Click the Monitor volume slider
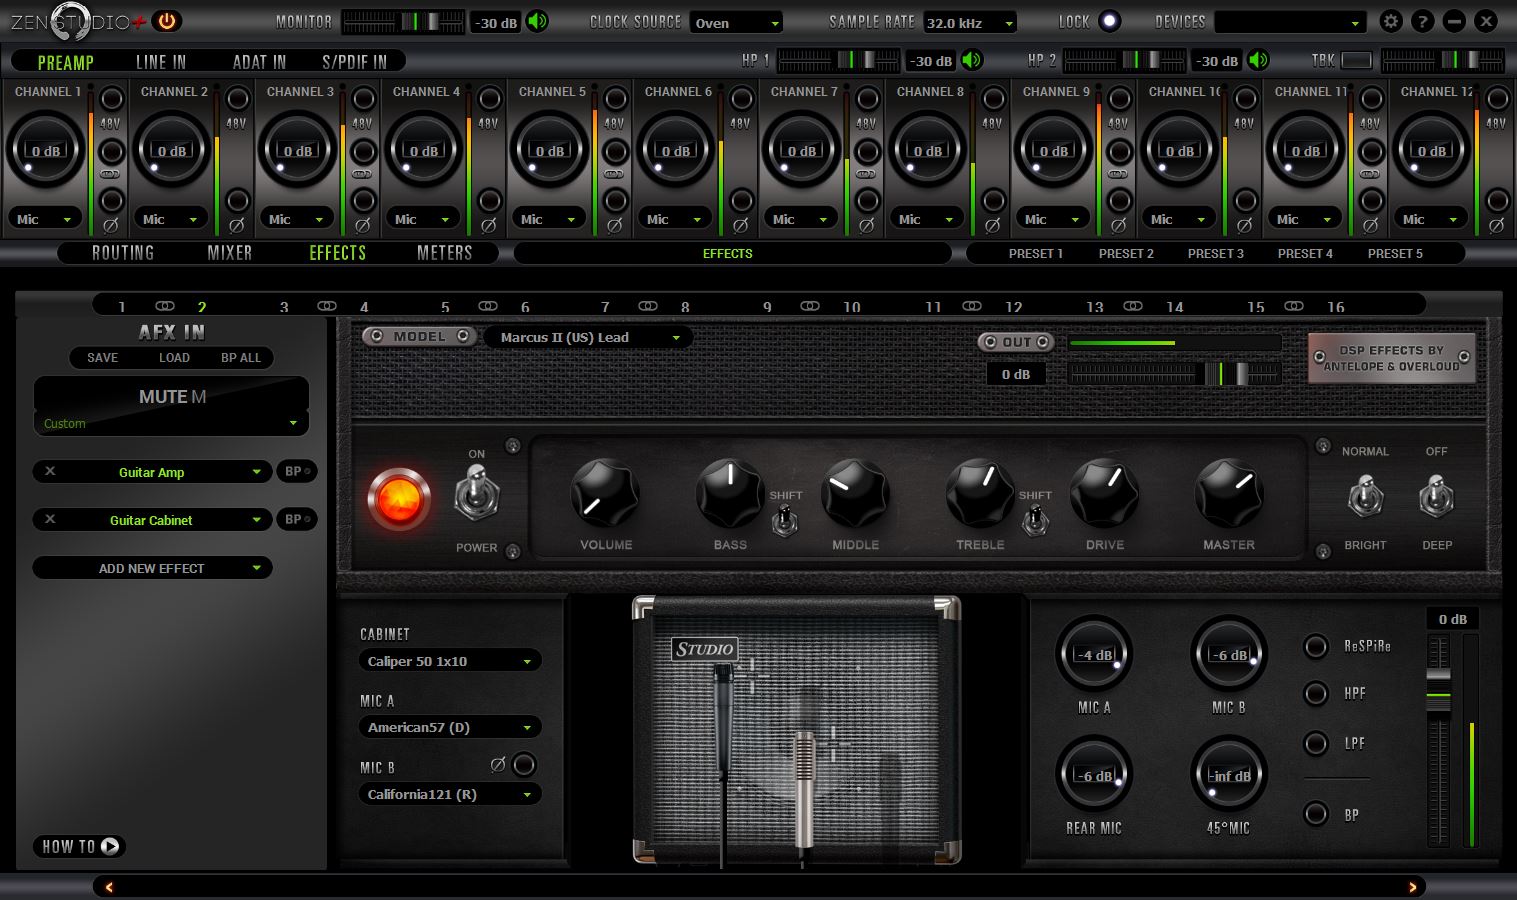The width and height of the screenshot is (1517, 900). click(x=403, y=21)
